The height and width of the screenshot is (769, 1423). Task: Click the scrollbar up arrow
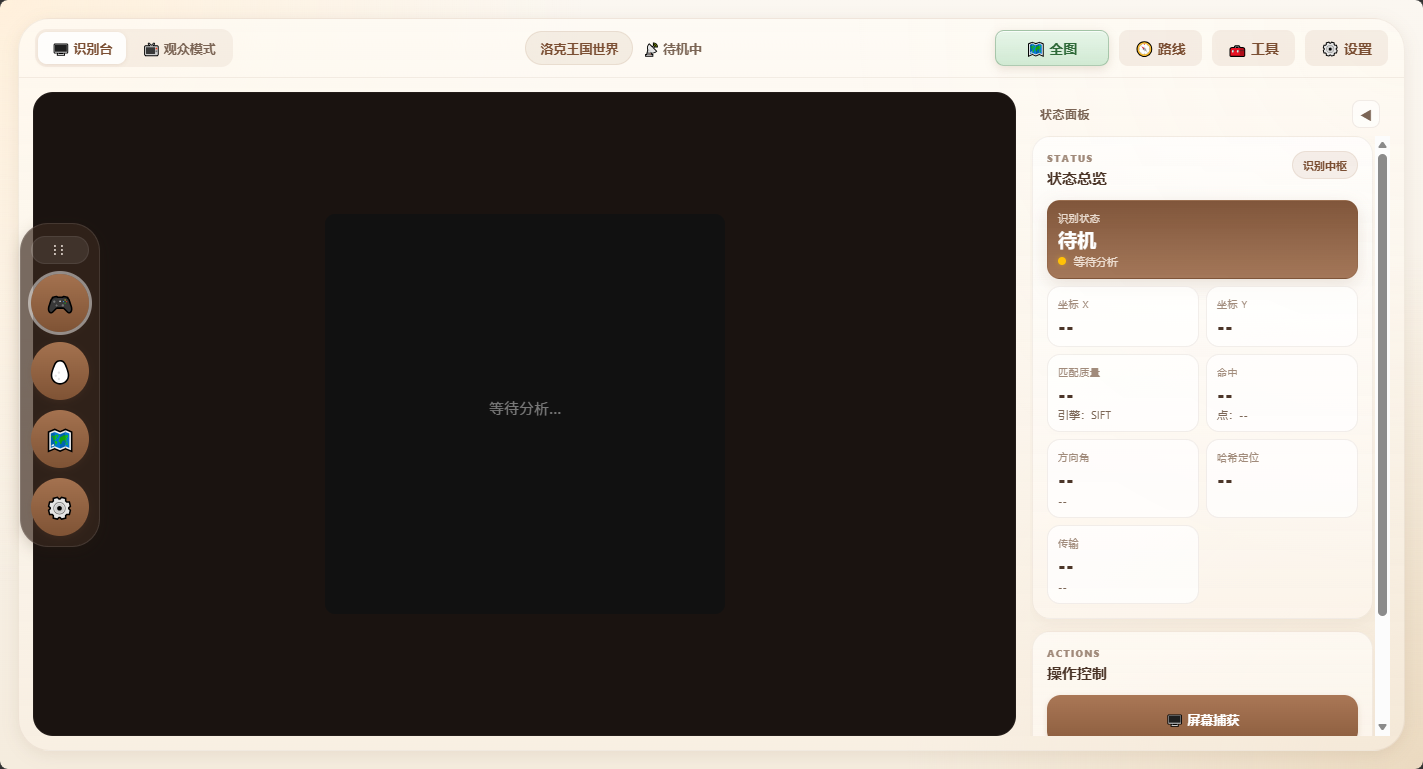click(1382, 145)
